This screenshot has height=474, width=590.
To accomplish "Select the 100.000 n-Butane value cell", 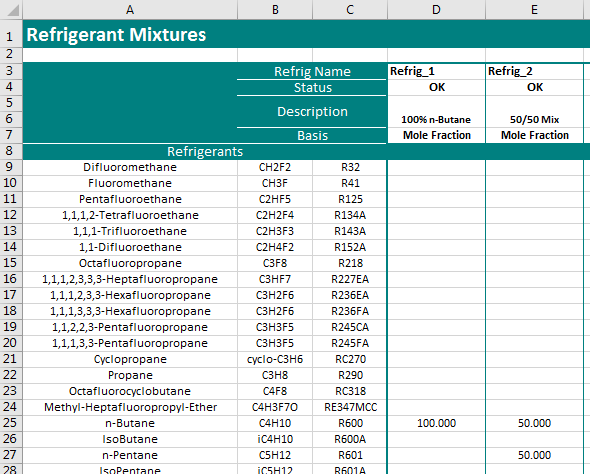I will point(436,423).
